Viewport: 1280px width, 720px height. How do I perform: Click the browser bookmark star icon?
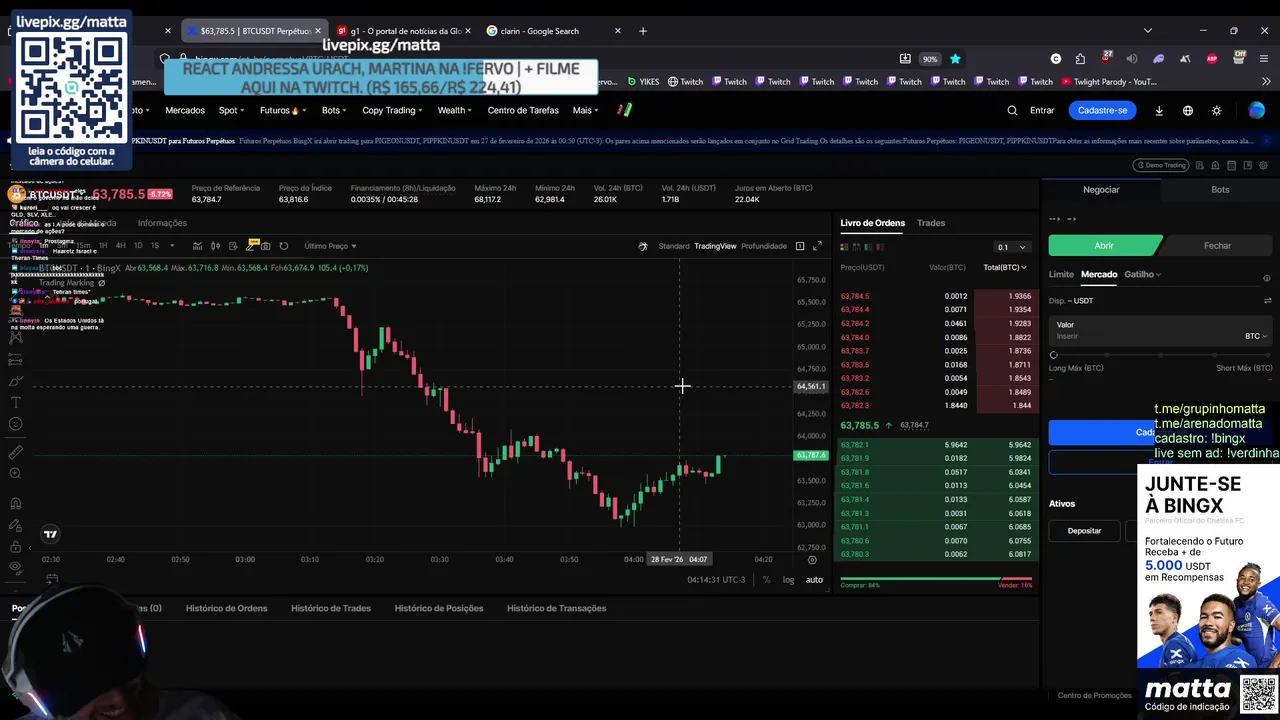(955, 59)
